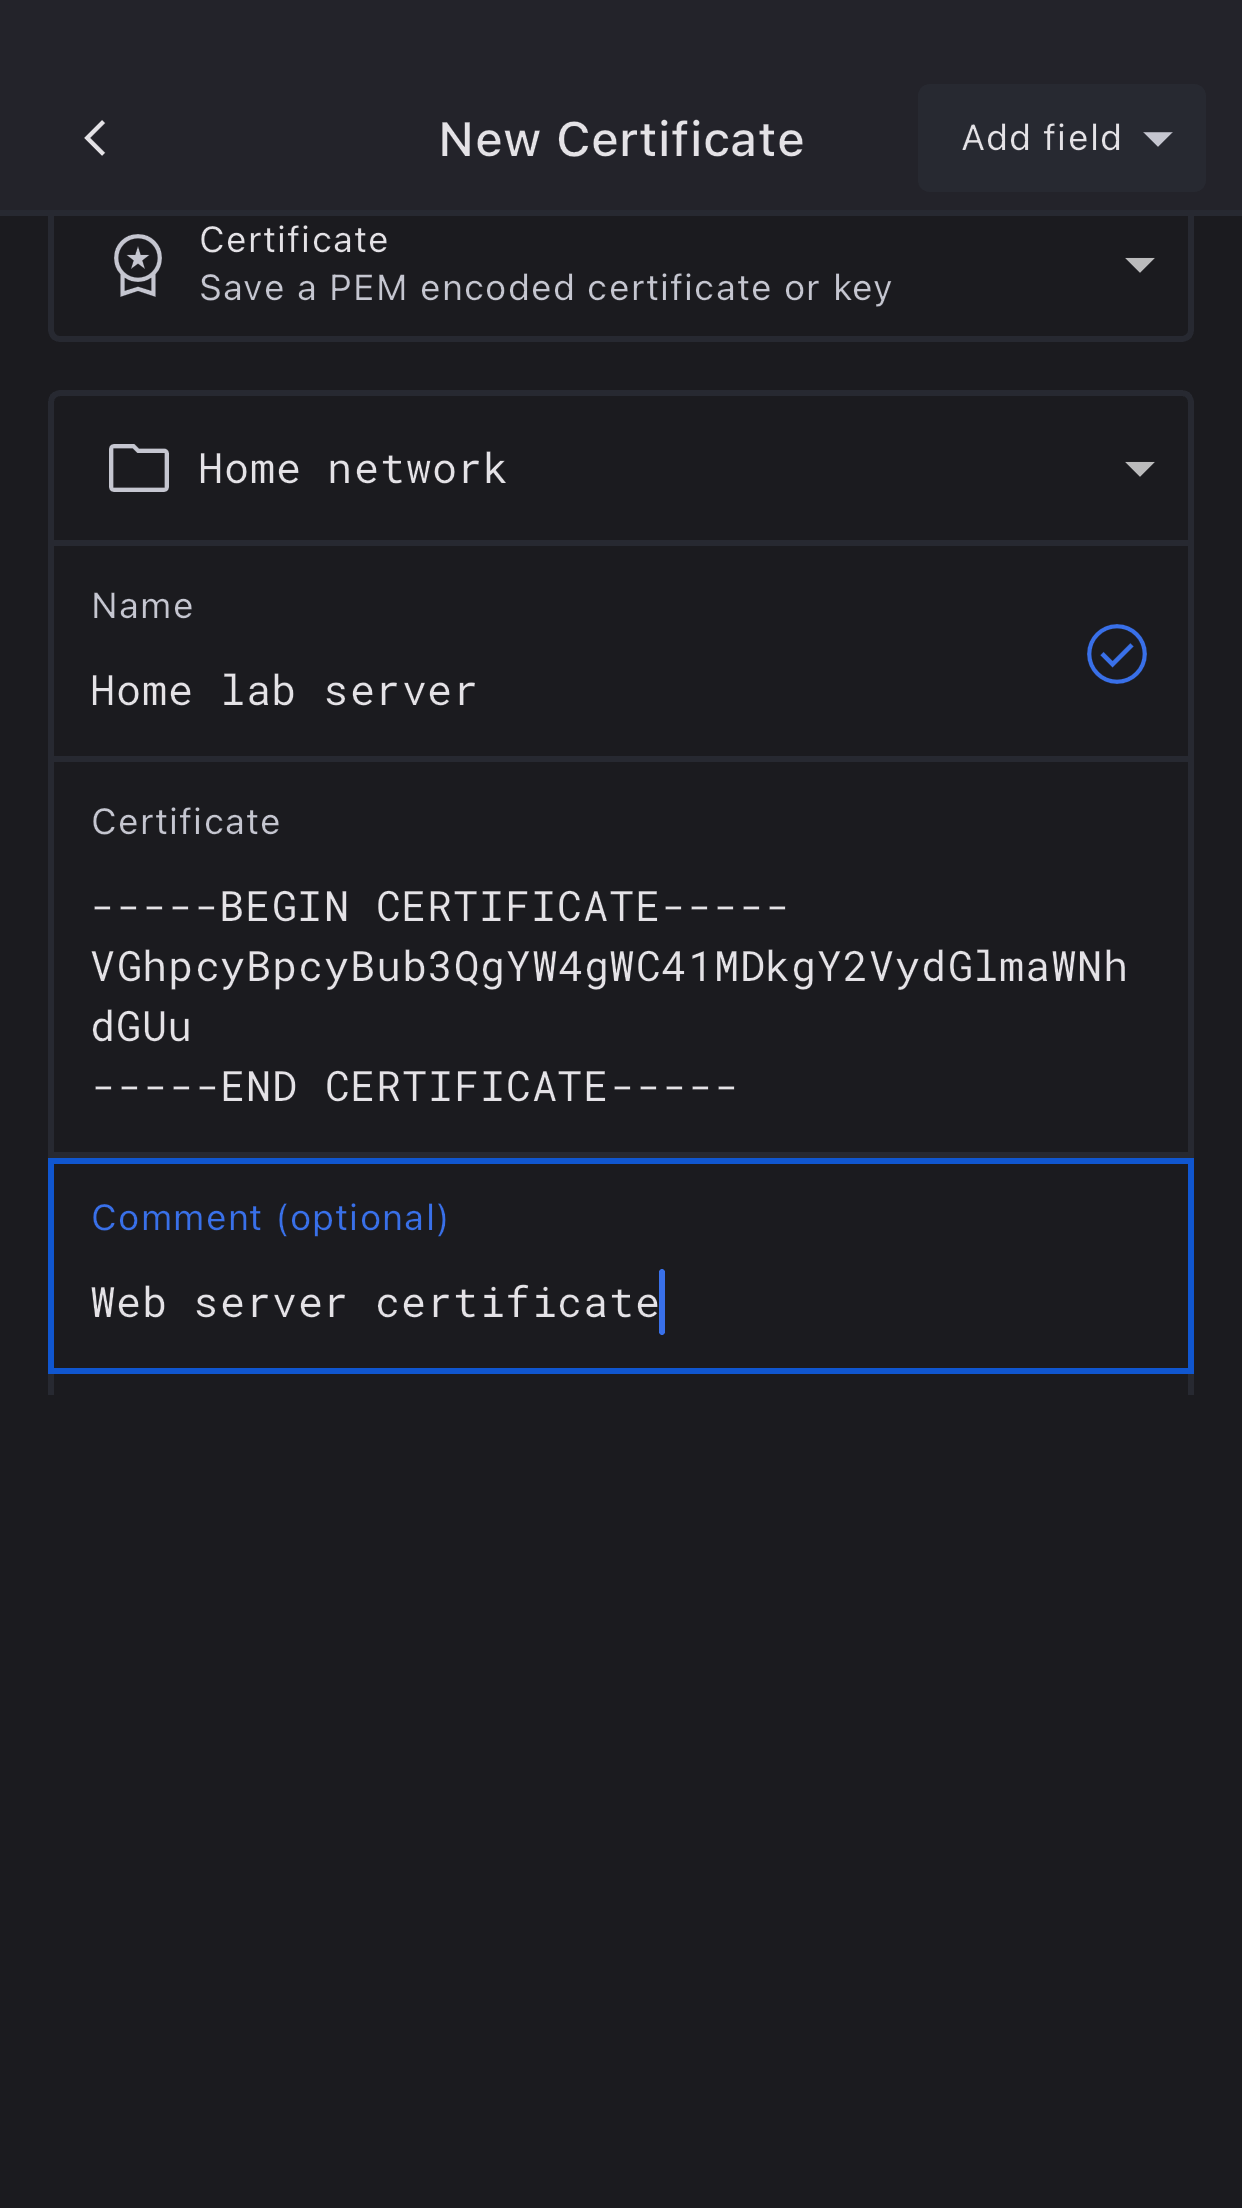Viewport: 1242px width, 2208px height.
Task: Tap the Certificate field label above PEM text
Action: point(186,822)
